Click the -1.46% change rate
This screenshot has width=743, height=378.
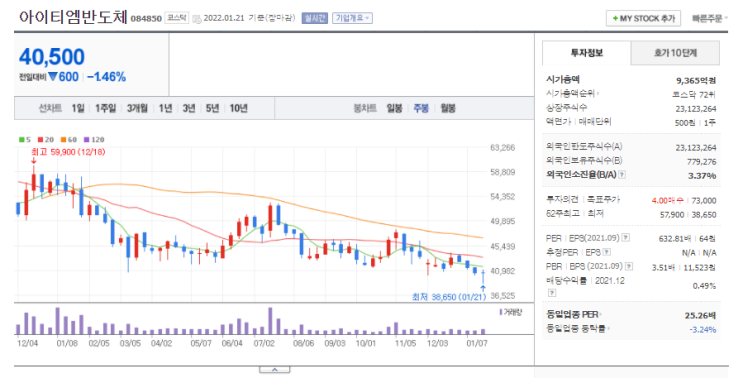pos(107,77)
